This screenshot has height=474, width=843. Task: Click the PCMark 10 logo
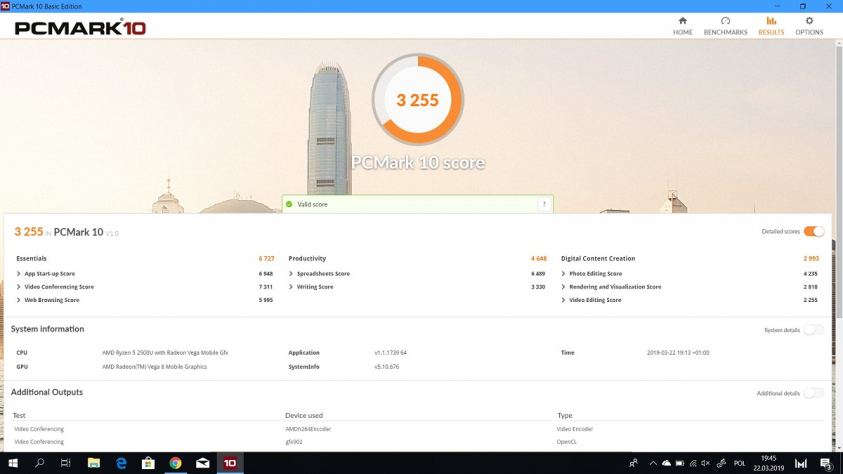80,28
